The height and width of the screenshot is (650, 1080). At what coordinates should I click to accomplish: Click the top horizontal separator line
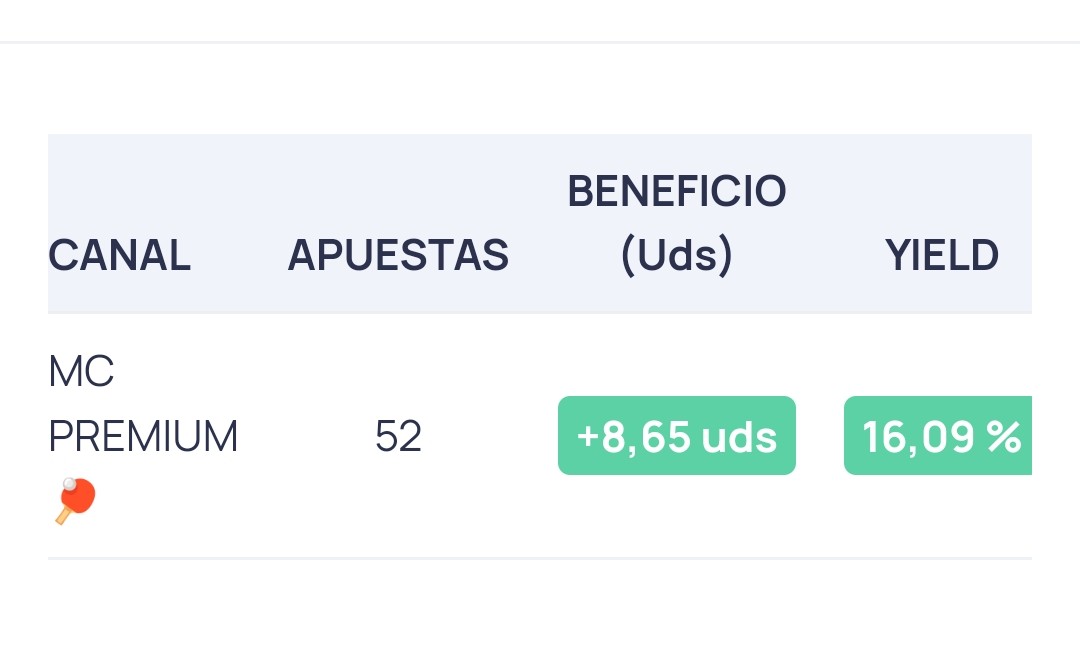(540, 42)
